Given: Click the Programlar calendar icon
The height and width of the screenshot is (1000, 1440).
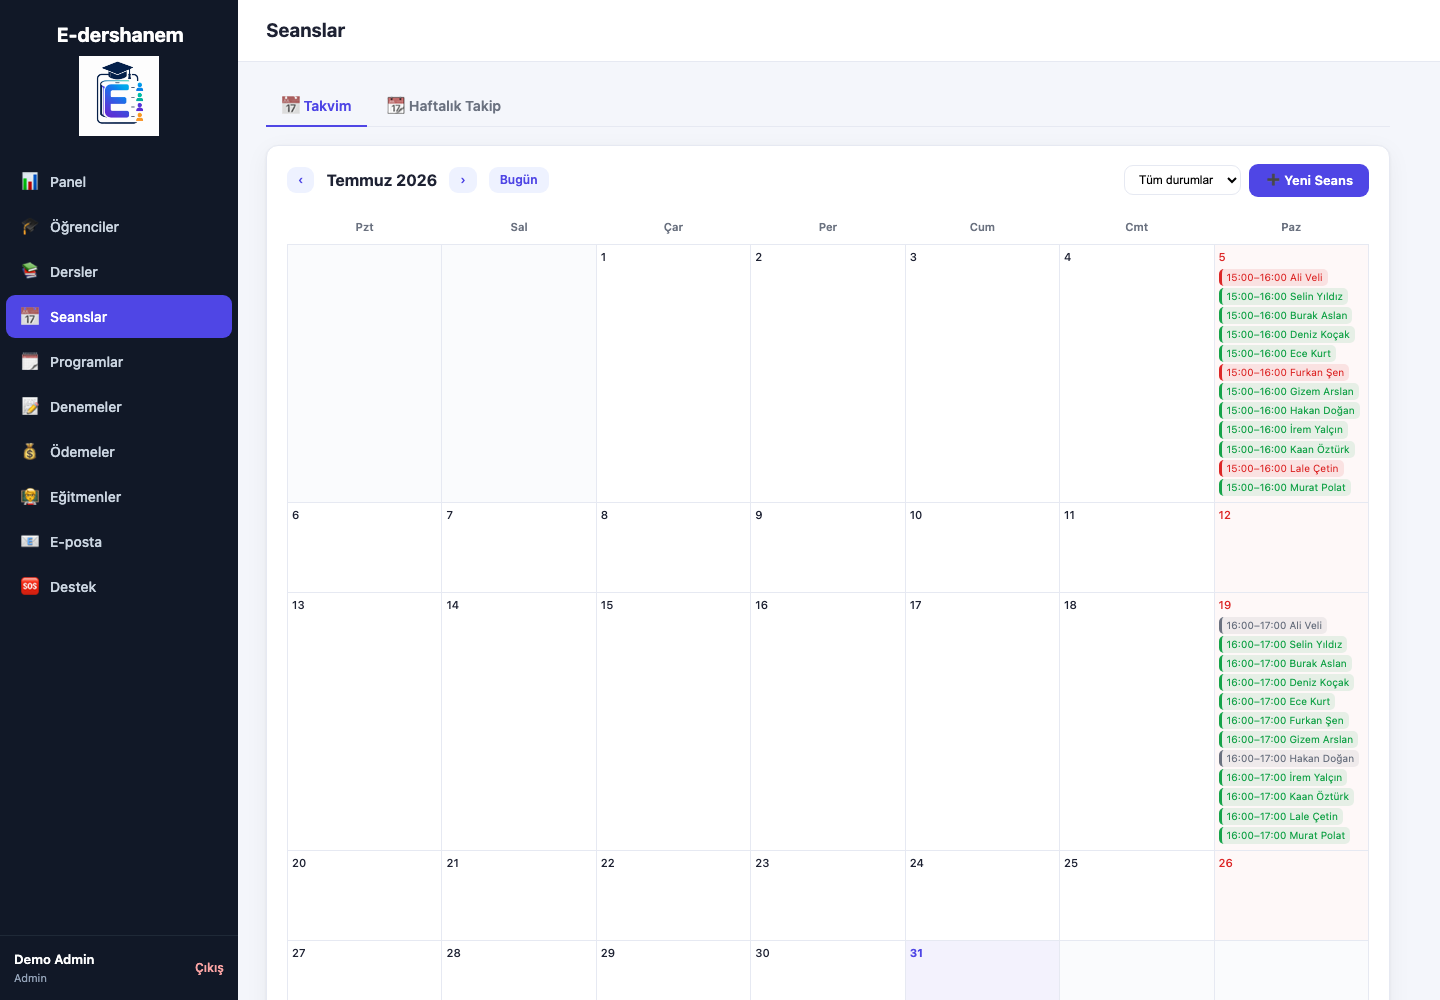Looking at the screenshot, I should (x=30, y=362).
